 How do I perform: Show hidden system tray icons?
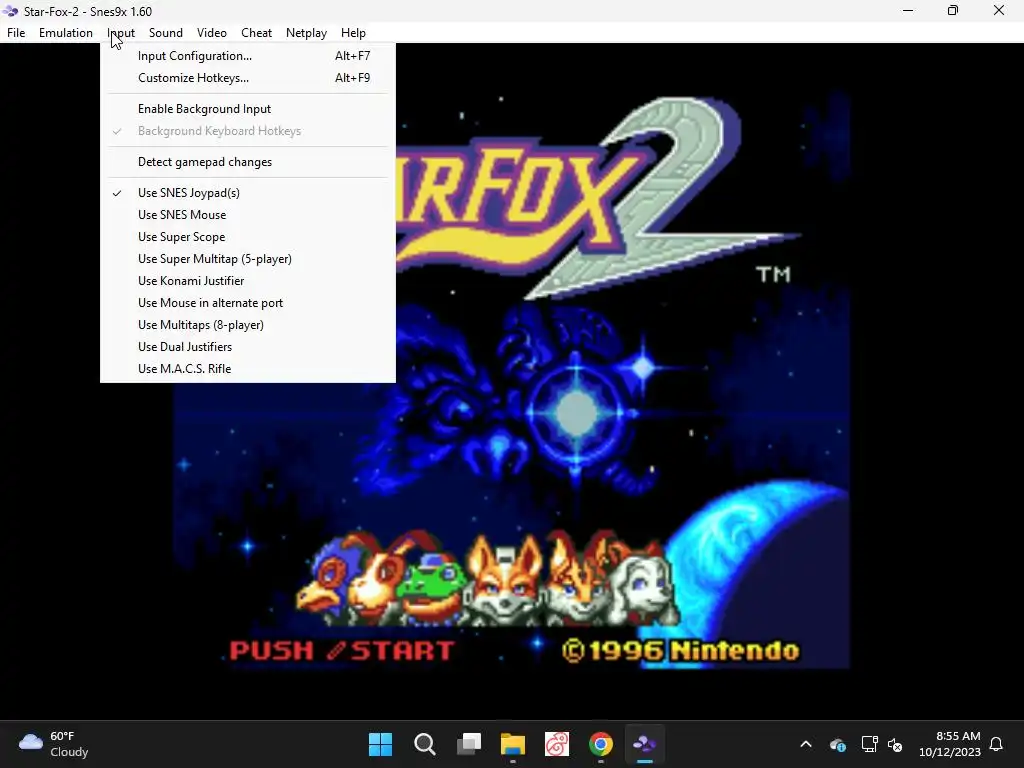pyautogui.click(x=806, y=744)
